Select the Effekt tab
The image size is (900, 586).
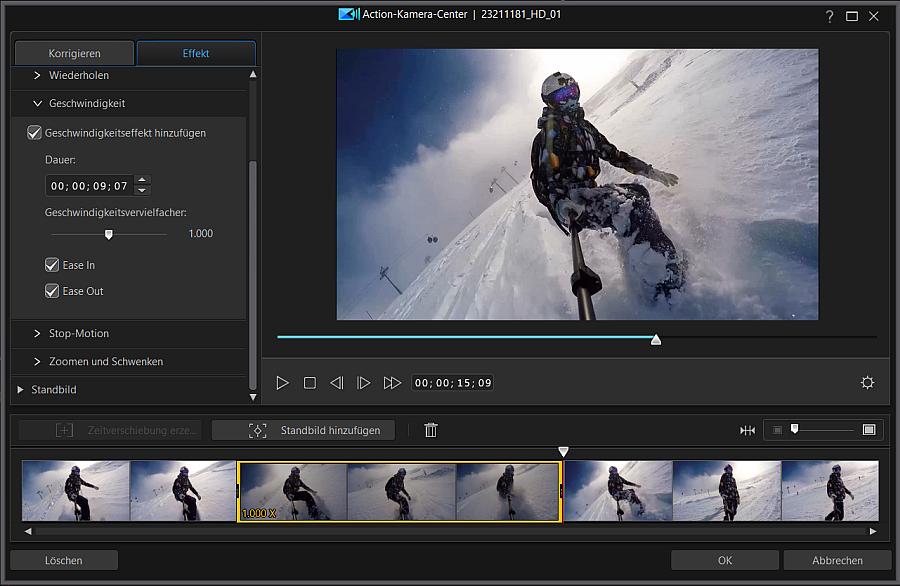tap(196, 53)
